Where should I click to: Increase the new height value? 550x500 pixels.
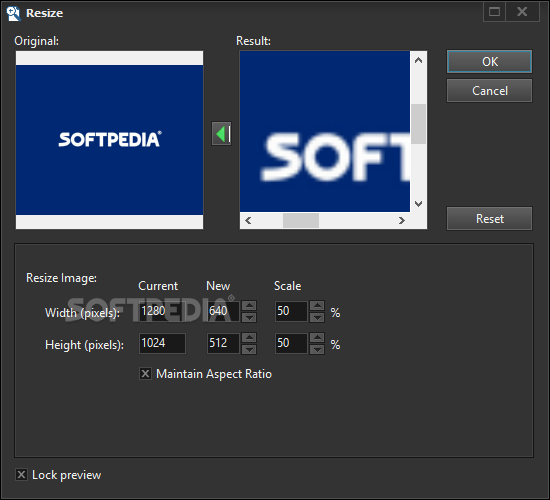click(249, 338)
